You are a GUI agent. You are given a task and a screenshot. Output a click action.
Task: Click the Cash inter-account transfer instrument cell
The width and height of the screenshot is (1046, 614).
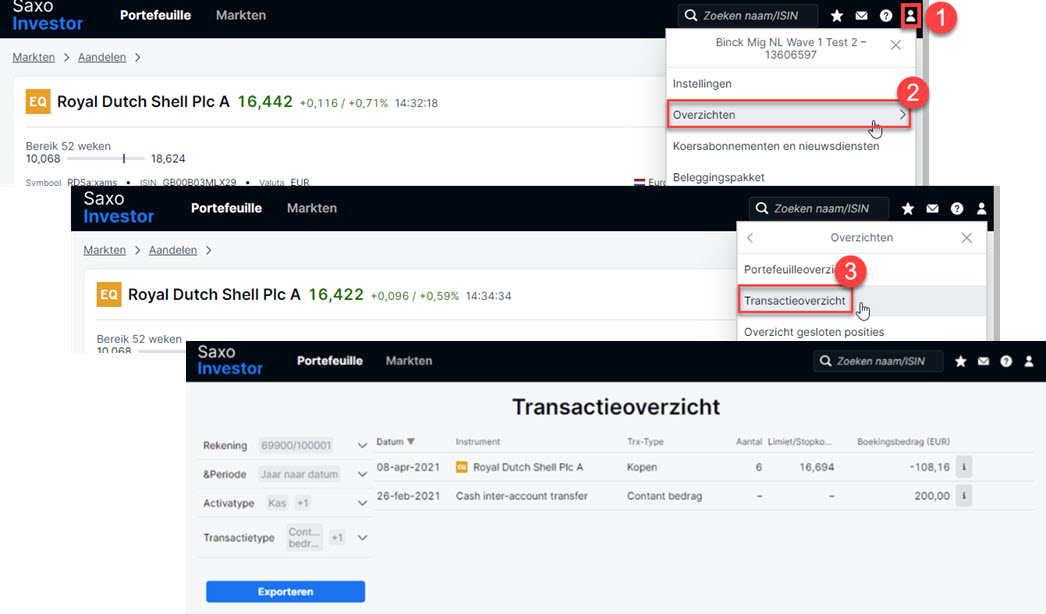pyautogui.click(x=522, y=496)
